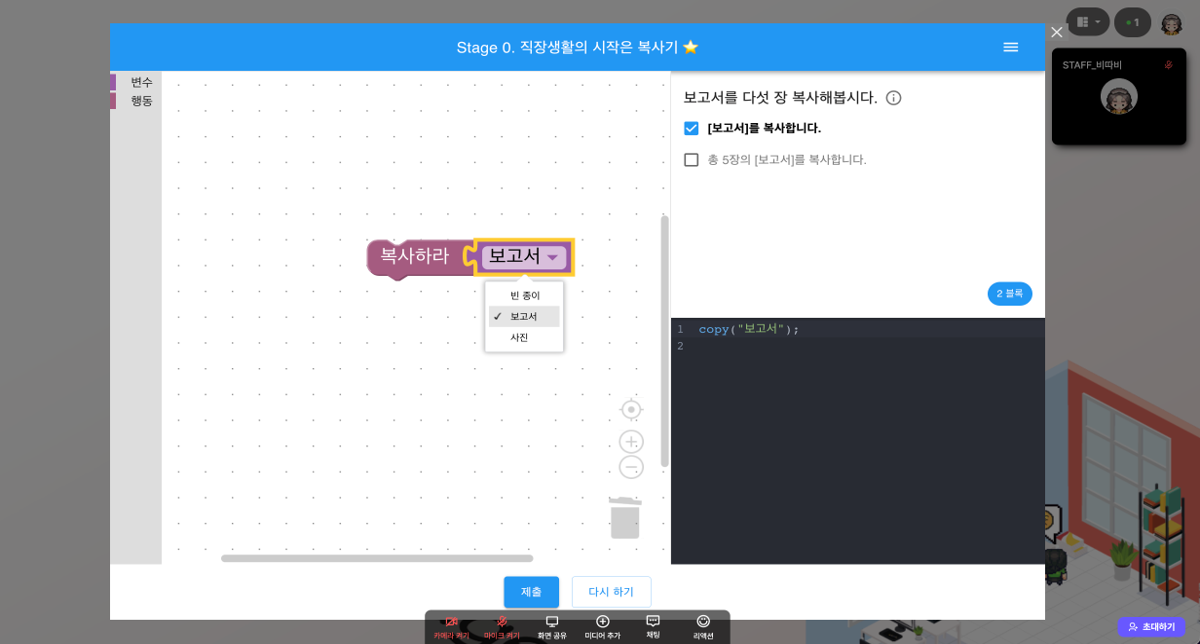The image size is (1200, 644).
Task: Select 사진 from the open dropdown
Action: (x=522, y=337)
